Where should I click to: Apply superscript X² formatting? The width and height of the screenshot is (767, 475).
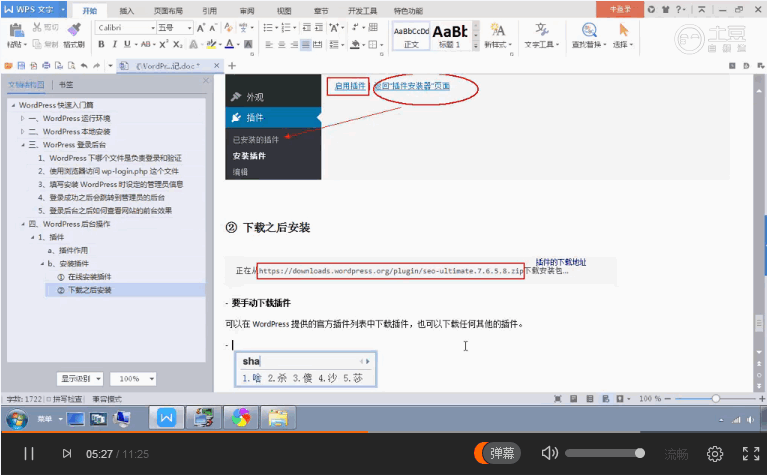163,44
